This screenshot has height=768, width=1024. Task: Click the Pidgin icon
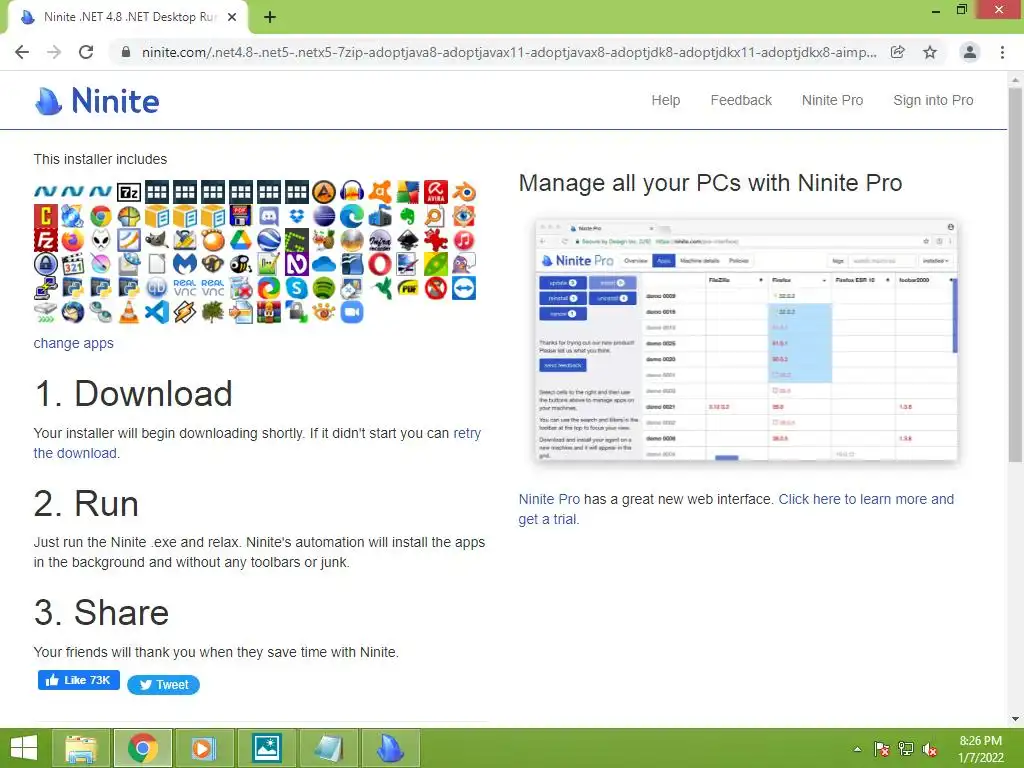464,264
